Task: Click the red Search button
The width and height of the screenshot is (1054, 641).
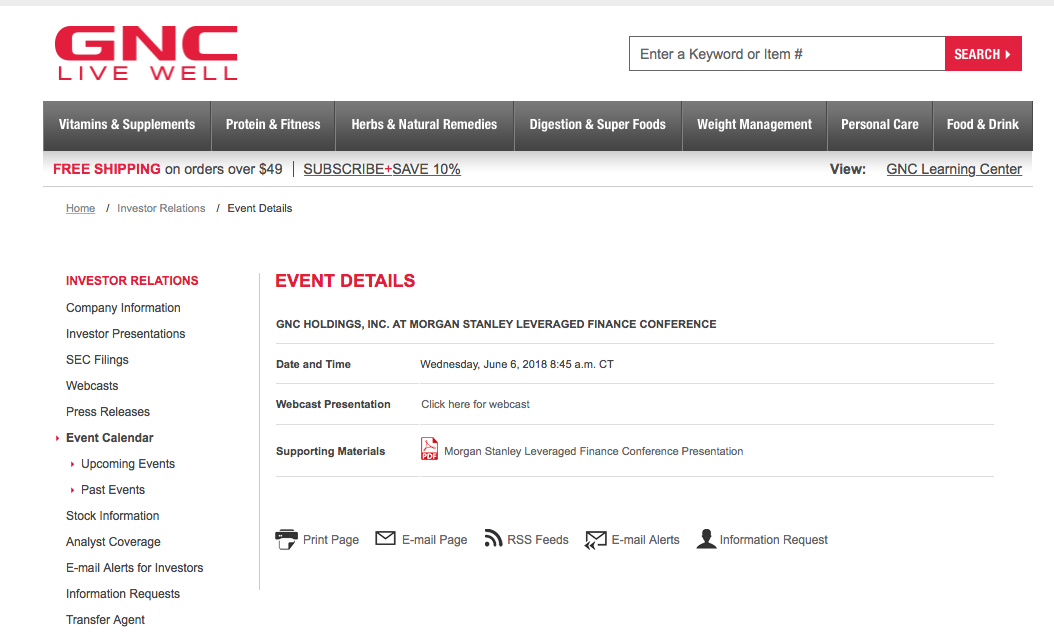Action: point(983,53)
